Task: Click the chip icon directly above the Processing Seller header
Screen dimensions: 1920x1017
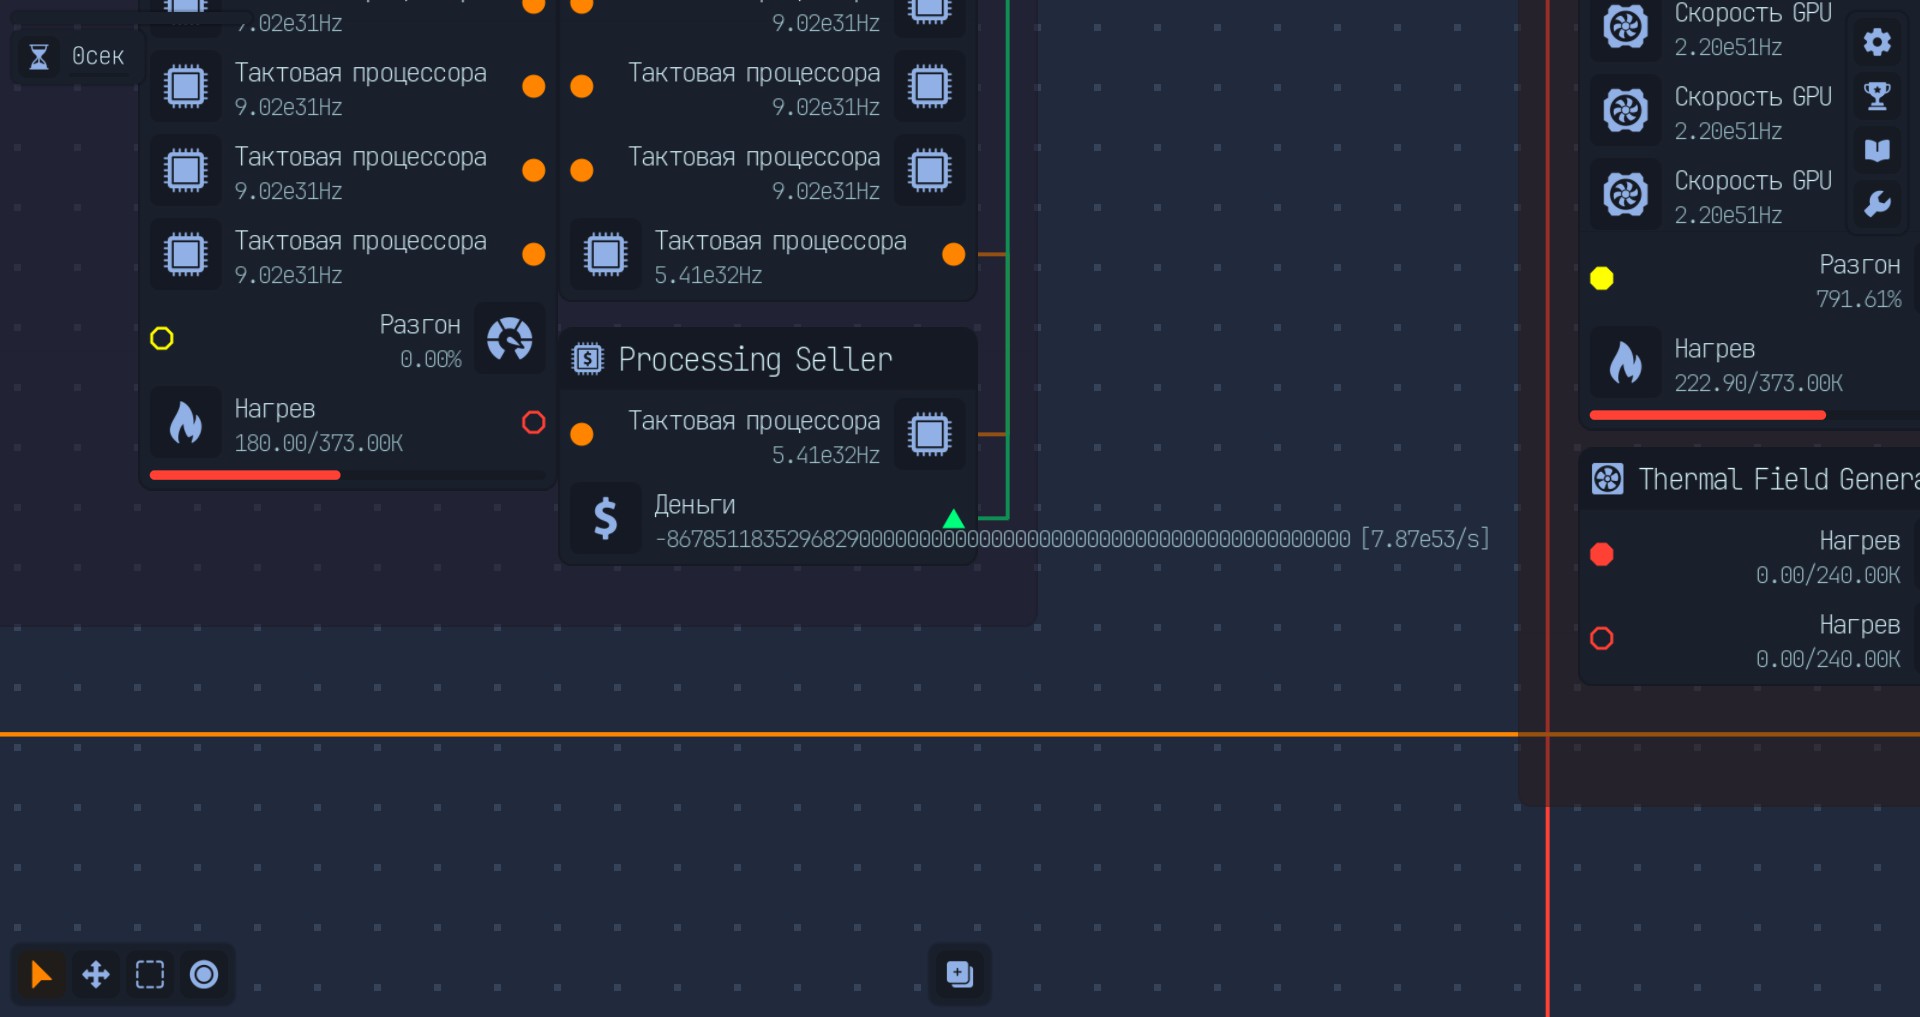Action: (606, 254)
